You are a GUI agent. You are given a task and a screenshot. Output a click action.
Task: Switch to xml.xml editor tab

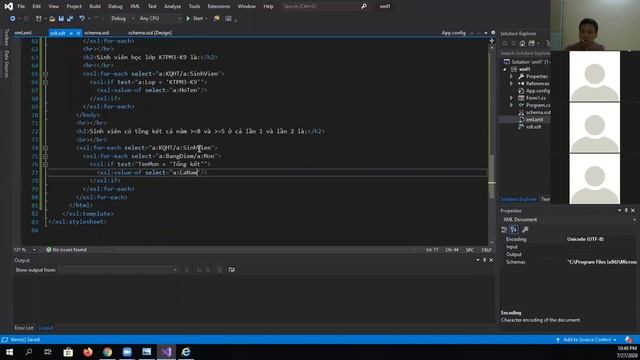click(x=23, y=33)
